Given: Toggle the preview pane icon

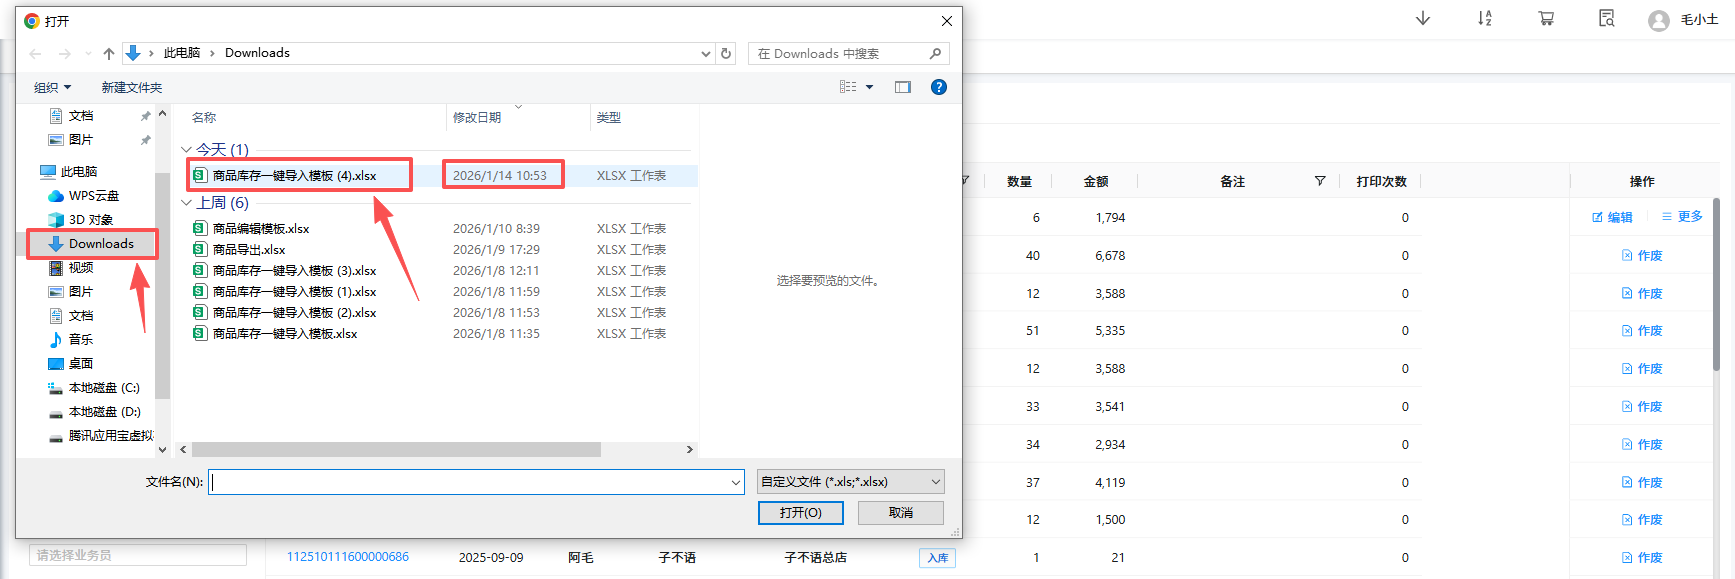Looking at the screenshot, I should (x=902, y=87).
